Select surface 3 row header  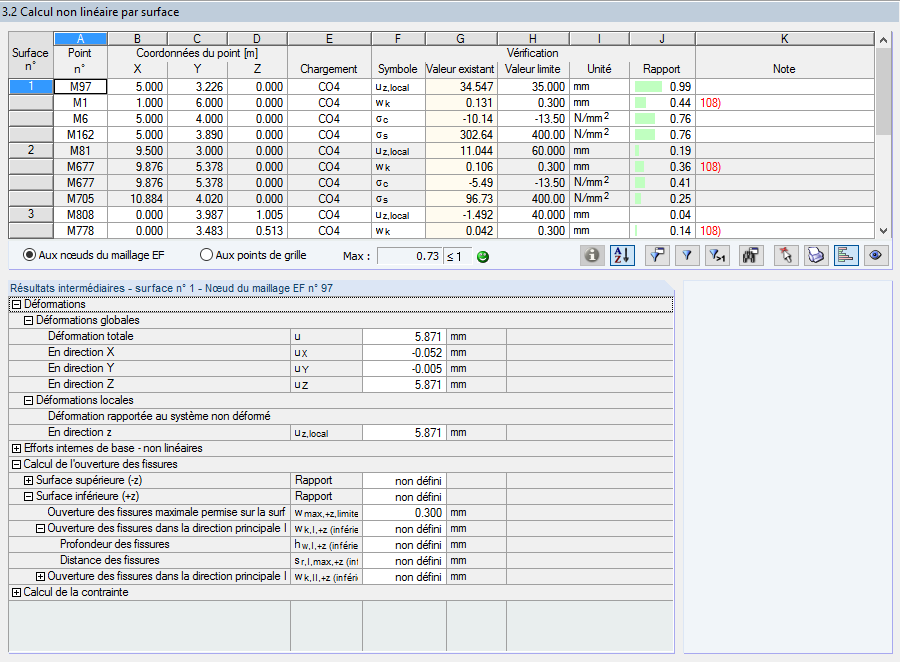[31, 215]
